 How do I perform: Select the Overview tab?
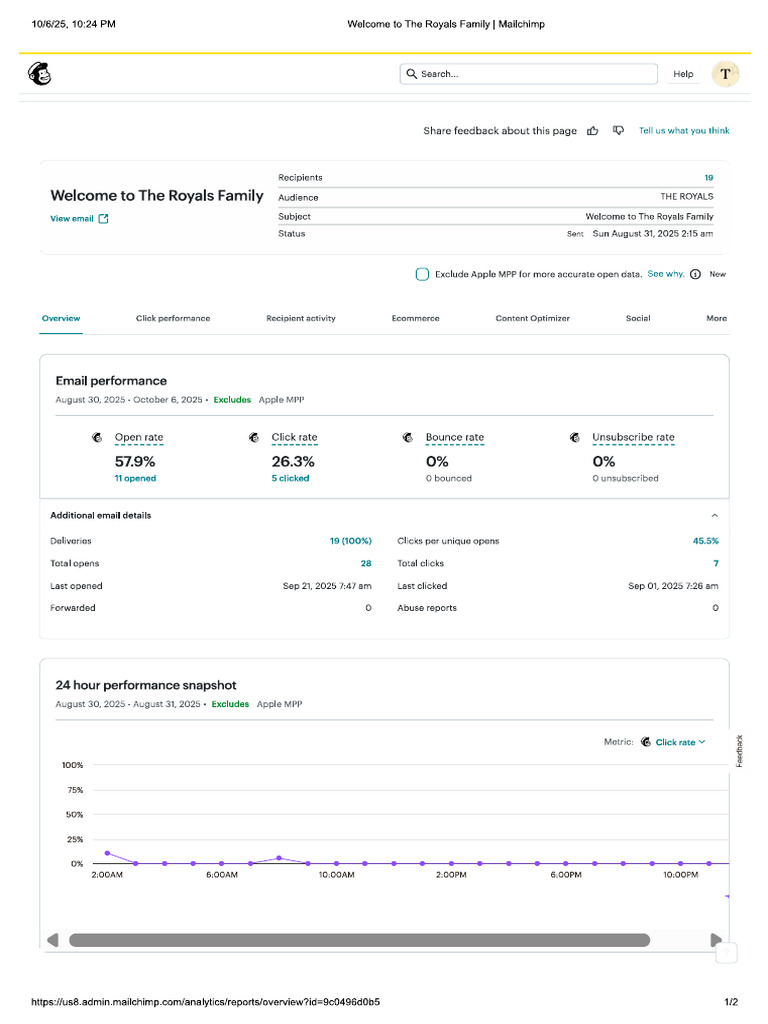pos(61,318)
